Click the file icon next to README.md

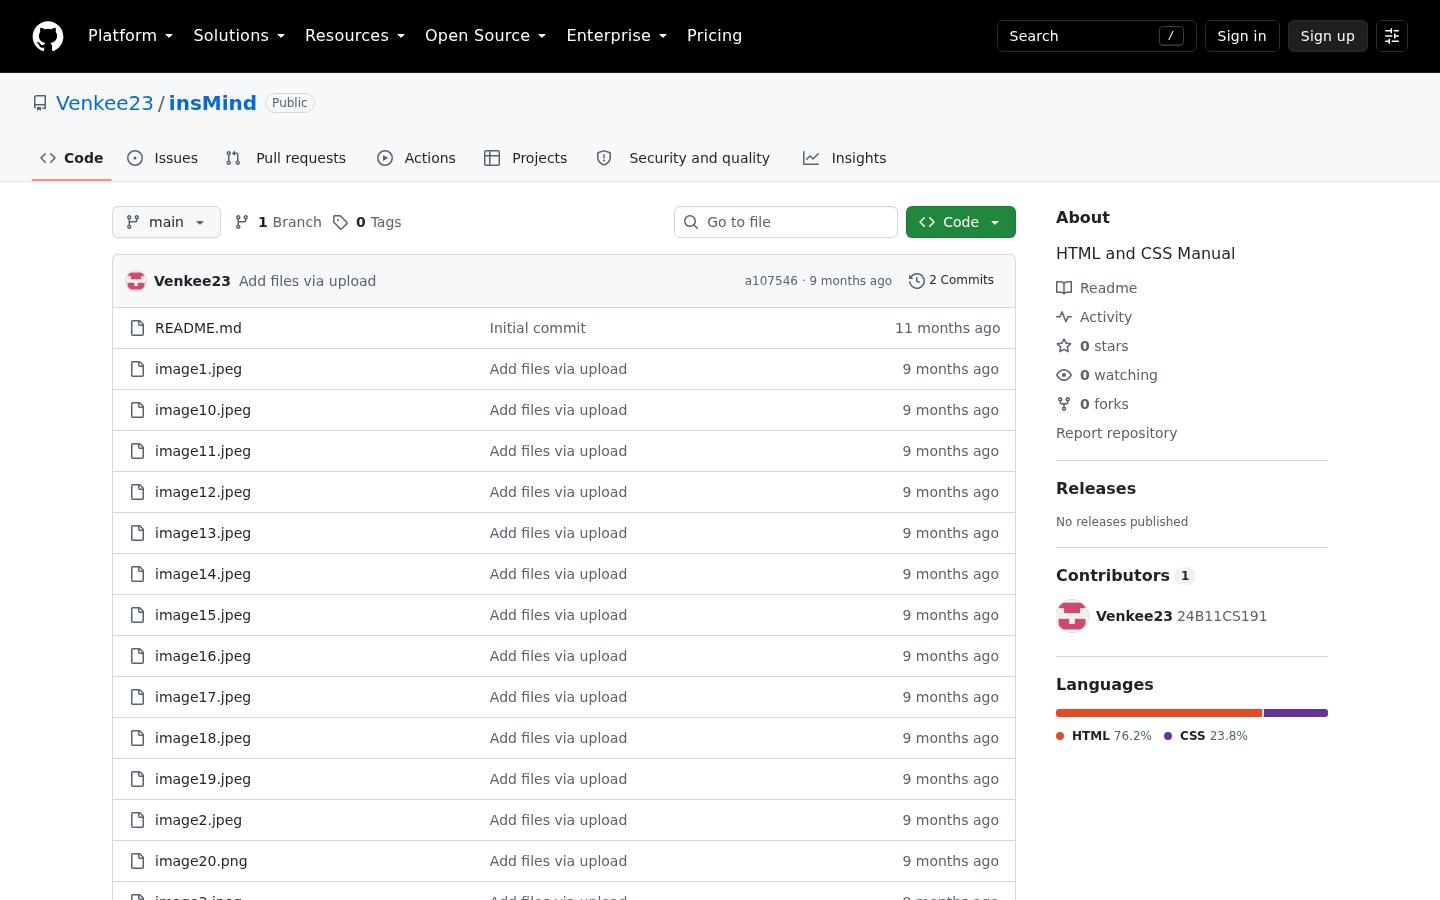click(138, 328)
